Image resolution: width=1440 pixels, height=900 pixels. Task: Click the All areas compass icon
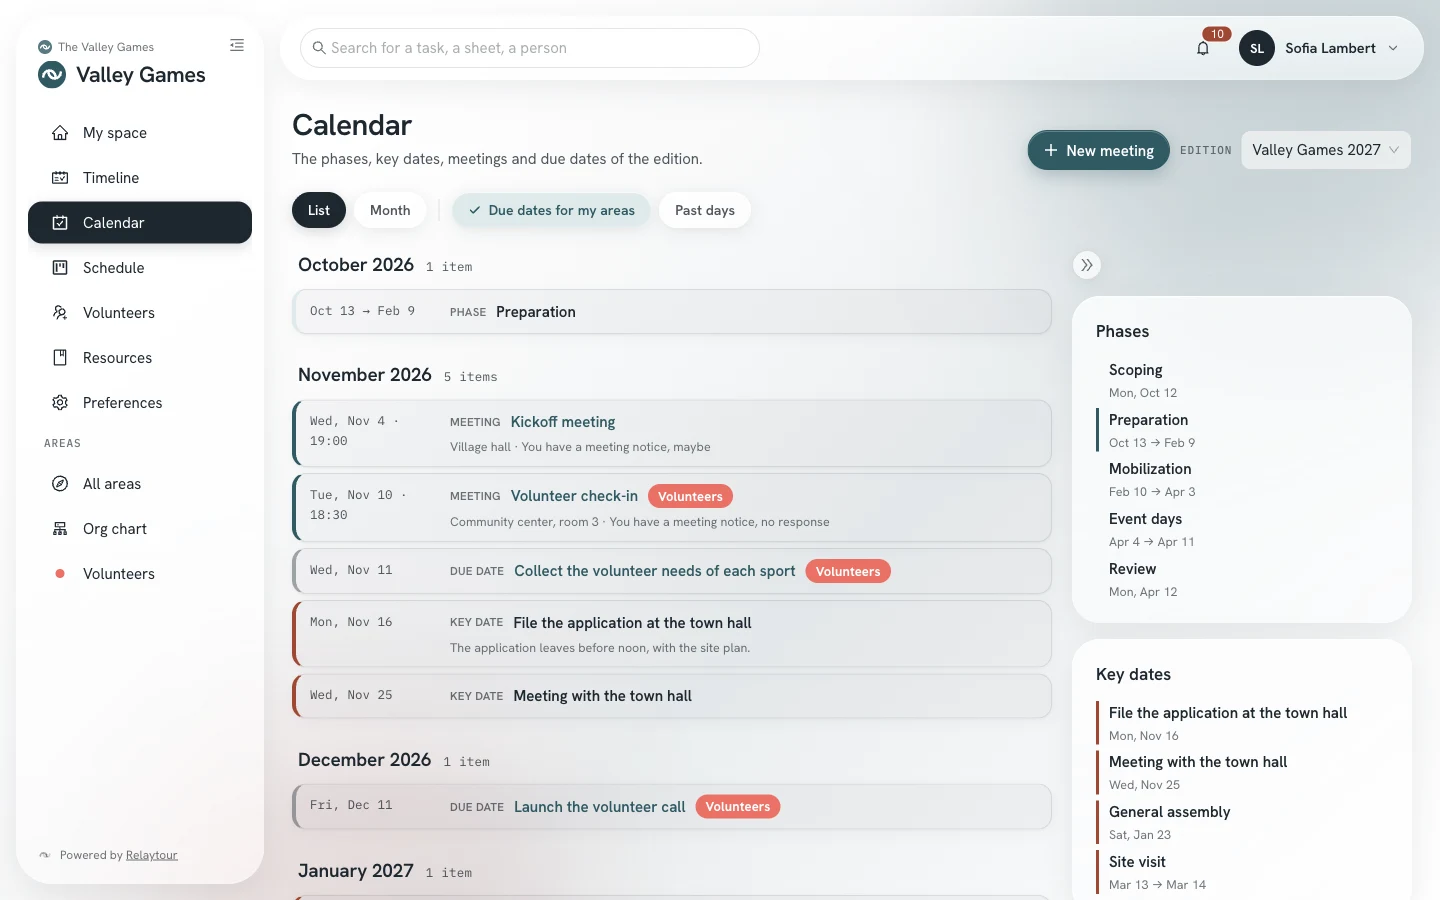point(60,484)
